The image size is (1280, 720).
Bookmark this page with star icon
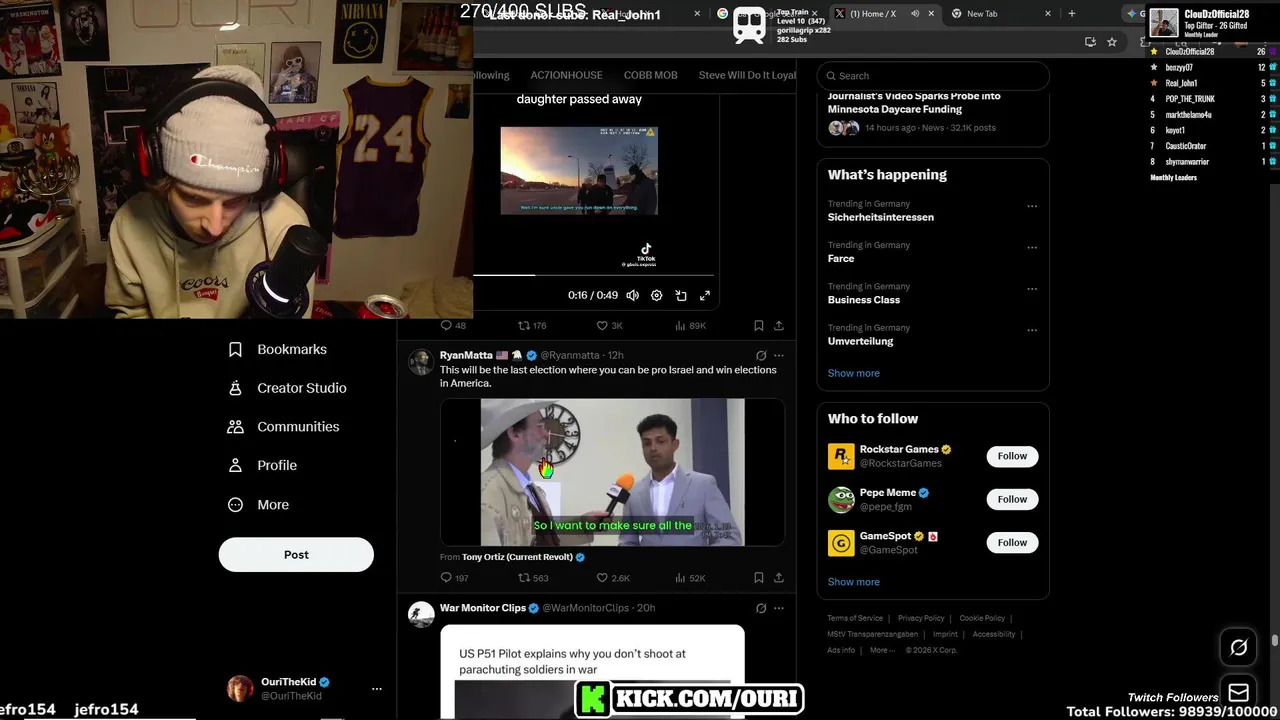click(1112, 42)
